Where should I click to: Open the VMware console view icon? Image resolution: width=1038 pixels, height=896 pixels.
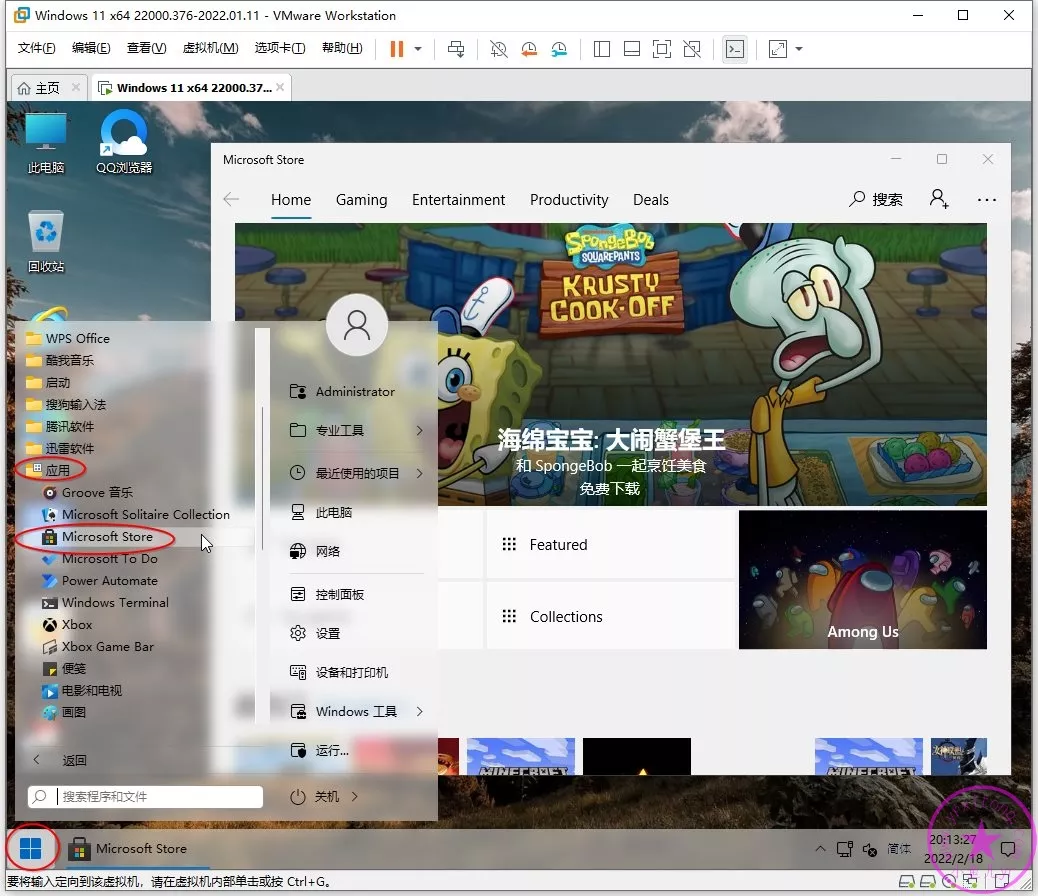tap(735, 49)
